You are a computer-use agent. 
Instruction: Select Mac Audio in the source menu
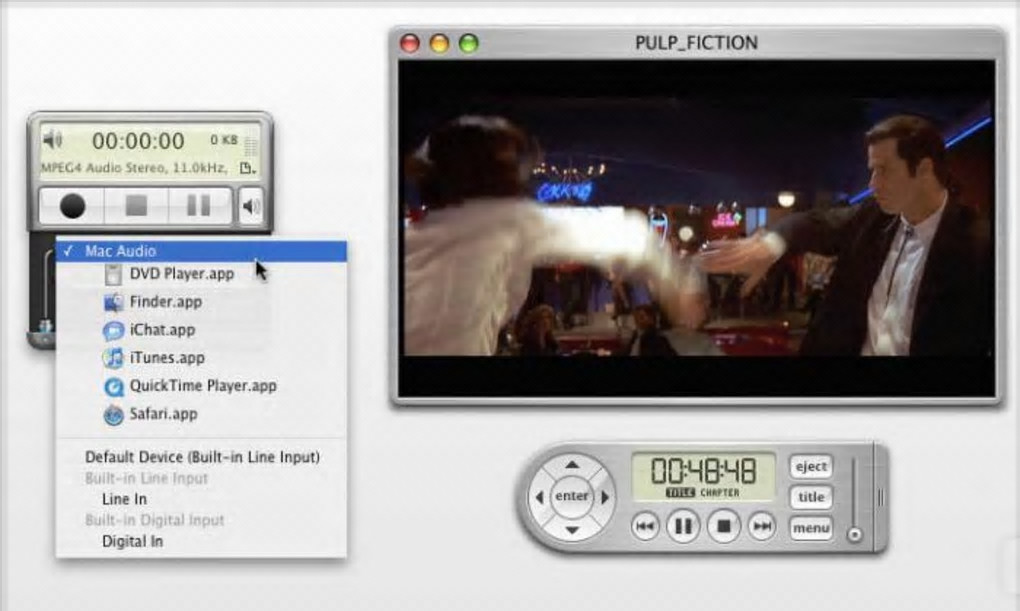tap(201, 251)
